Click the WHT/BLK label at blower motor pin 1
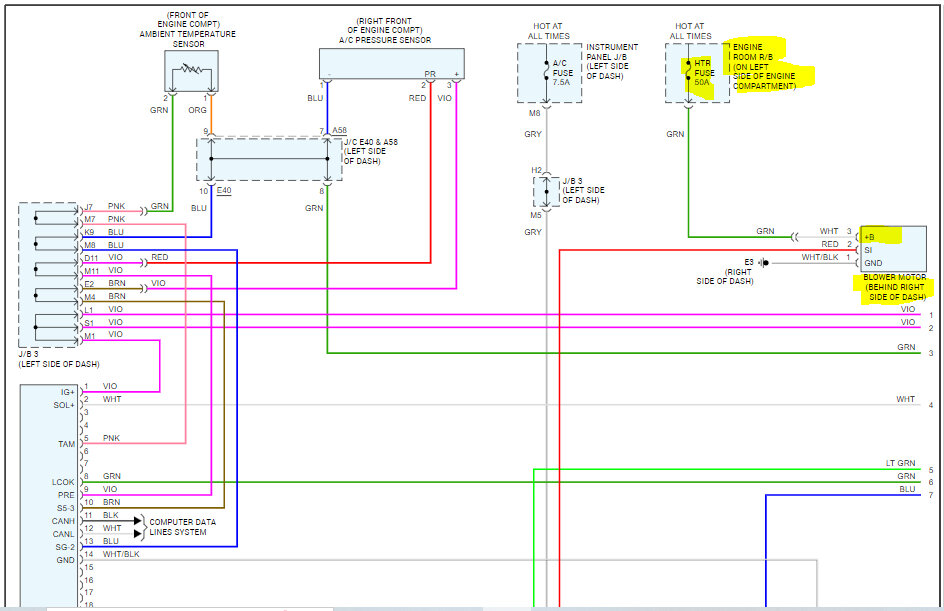Viewport: 944px width, 611px height. pyautogui.click(x=820, y=258)
